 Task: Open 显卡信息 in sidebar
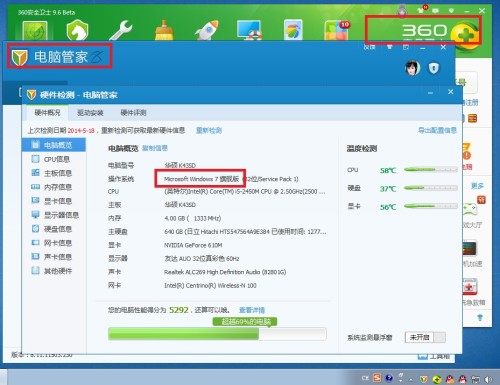[54, 201]
